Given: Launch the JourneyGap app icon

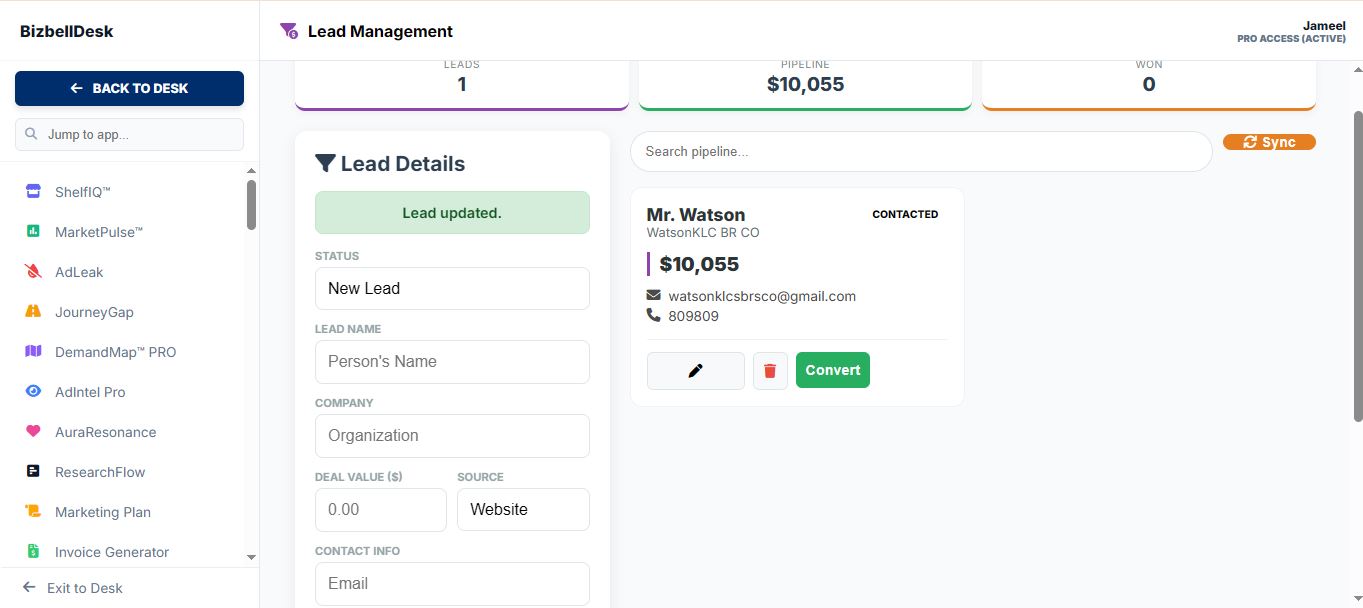Looking at the screenshot, I should pyautogui.click(x=33, y=311).
